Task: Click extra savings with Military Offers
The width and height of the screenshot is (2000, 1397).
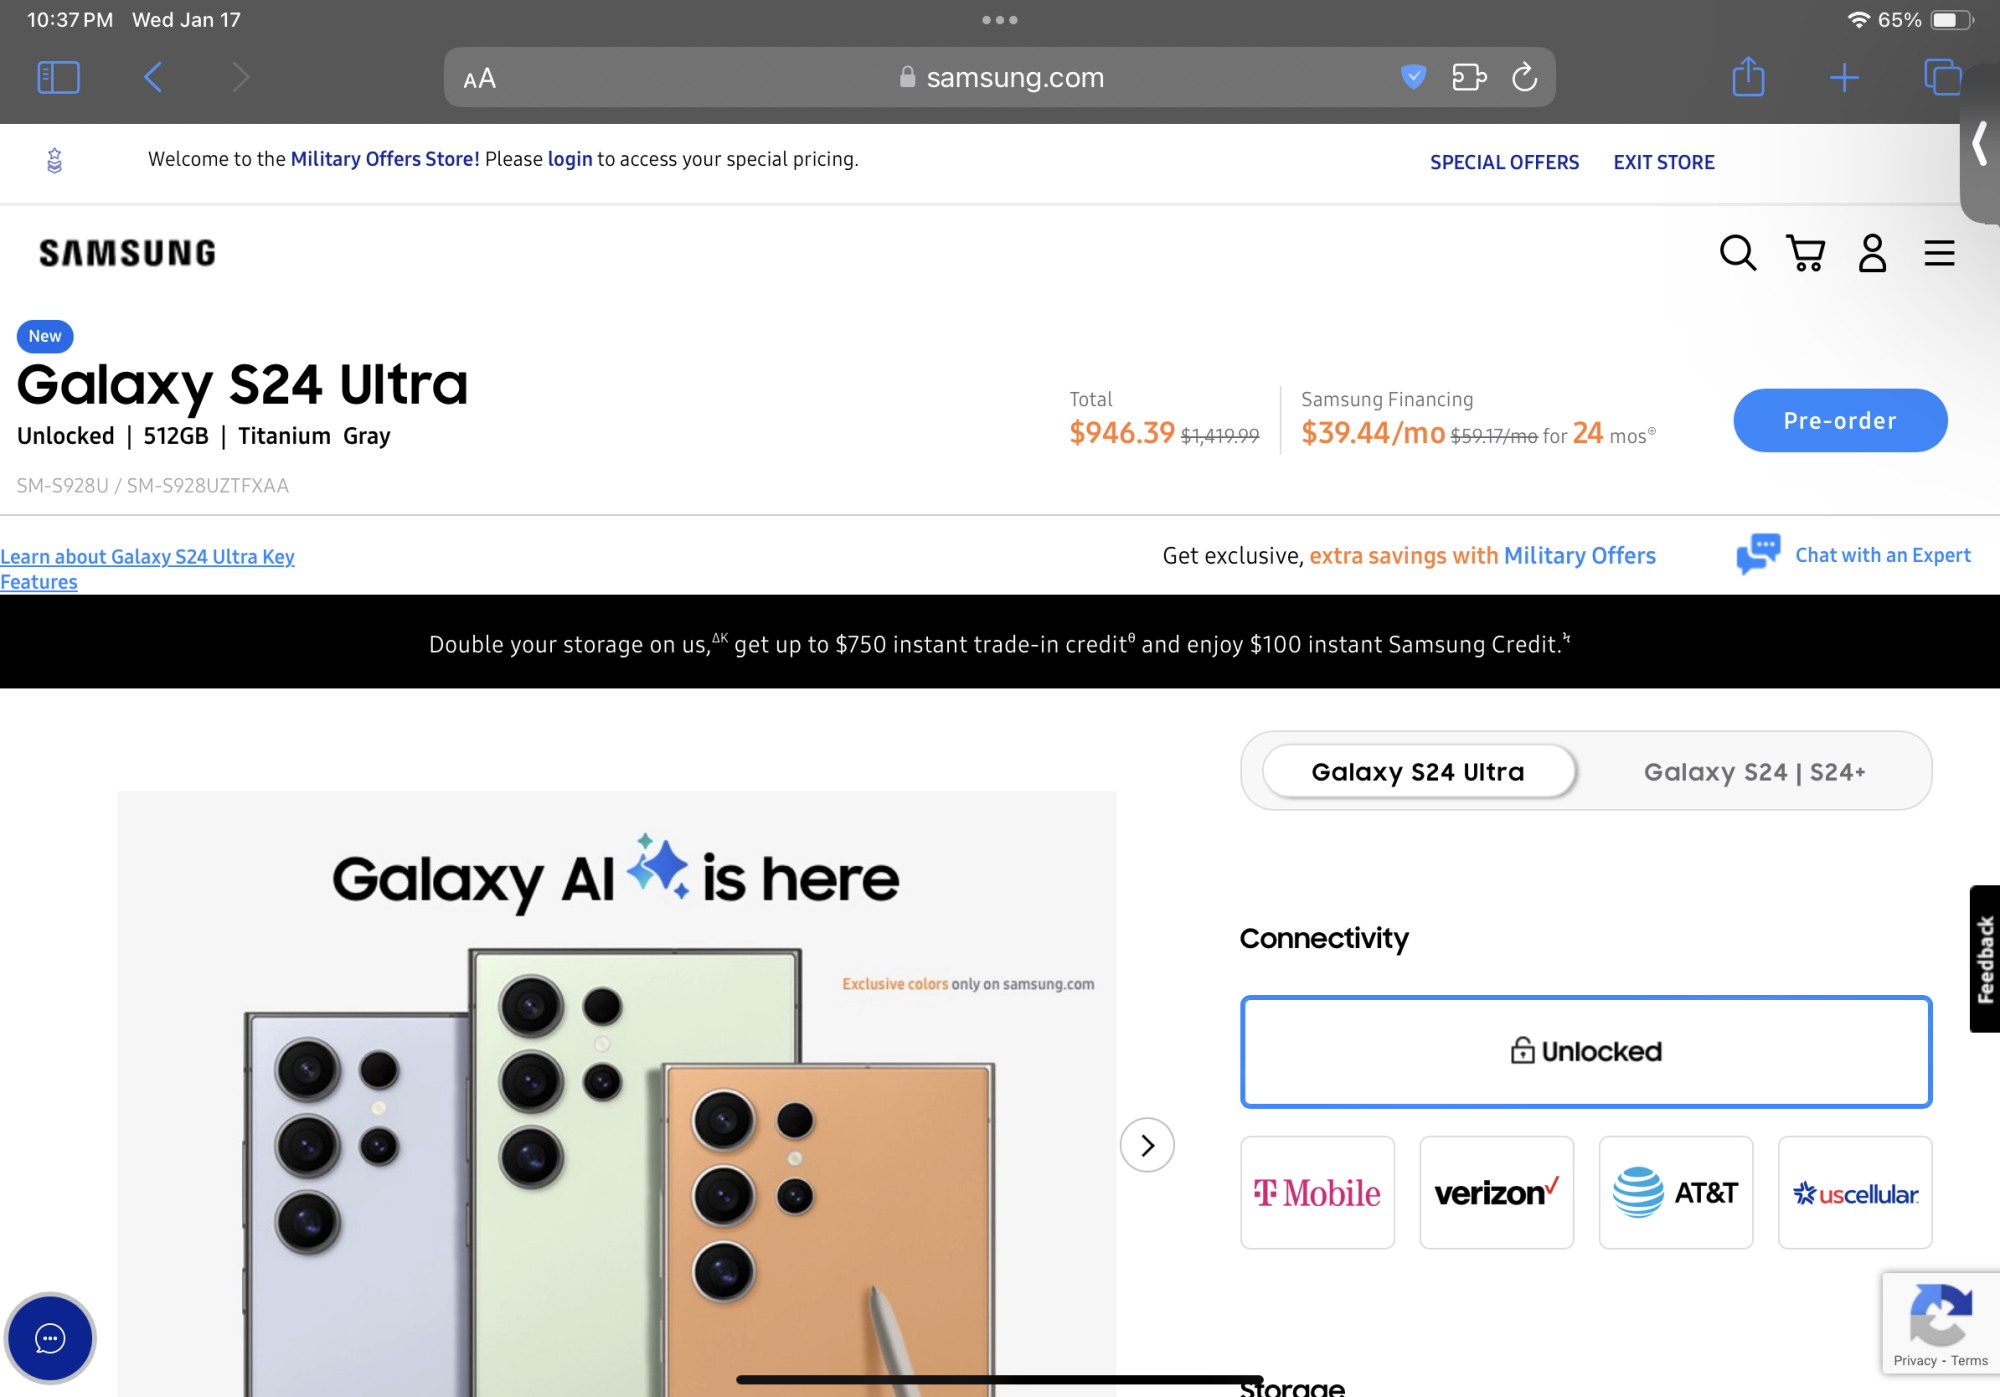Action: (x=1482, y=555)
